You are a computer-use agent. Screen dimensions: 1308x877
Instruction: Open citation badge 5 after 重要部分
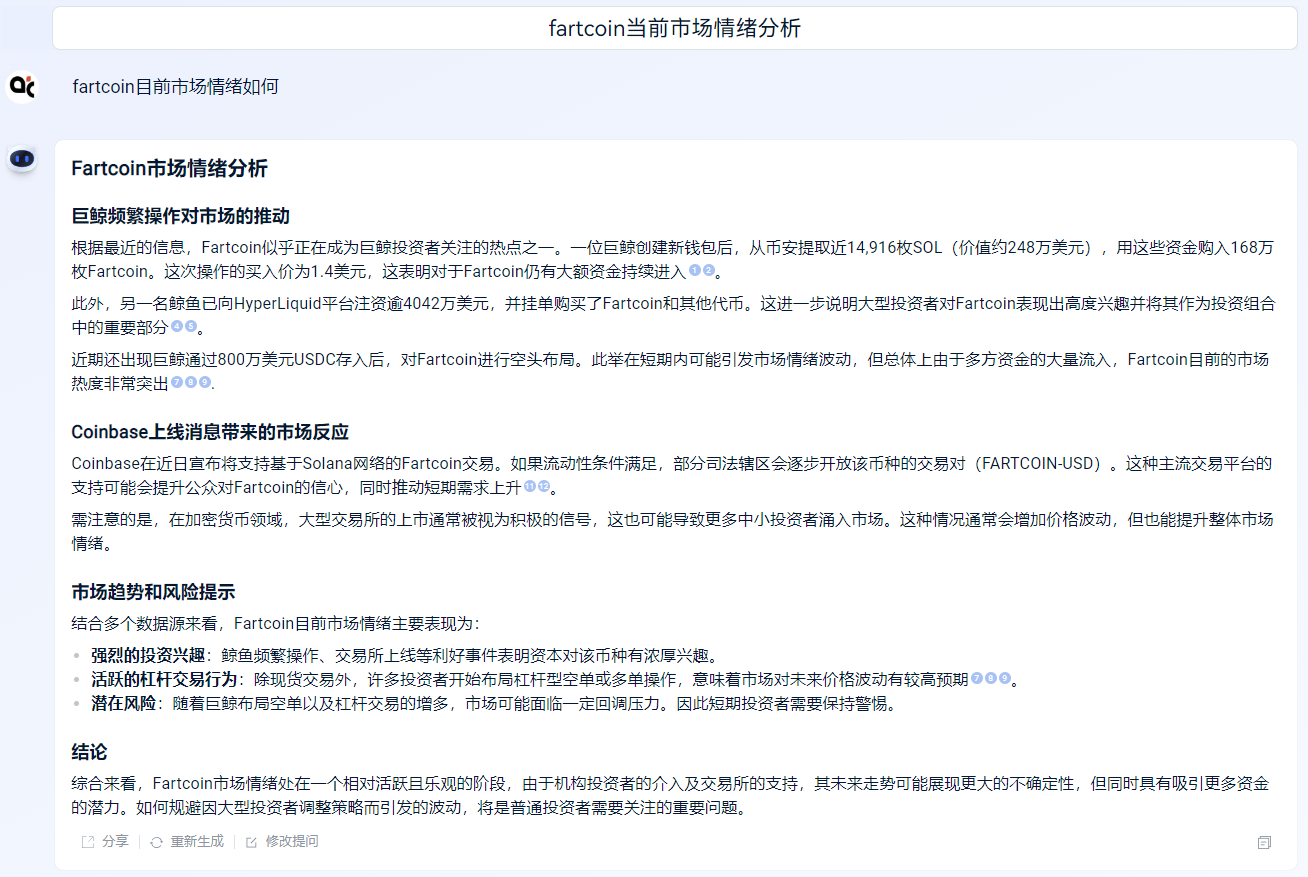point(191,327)
